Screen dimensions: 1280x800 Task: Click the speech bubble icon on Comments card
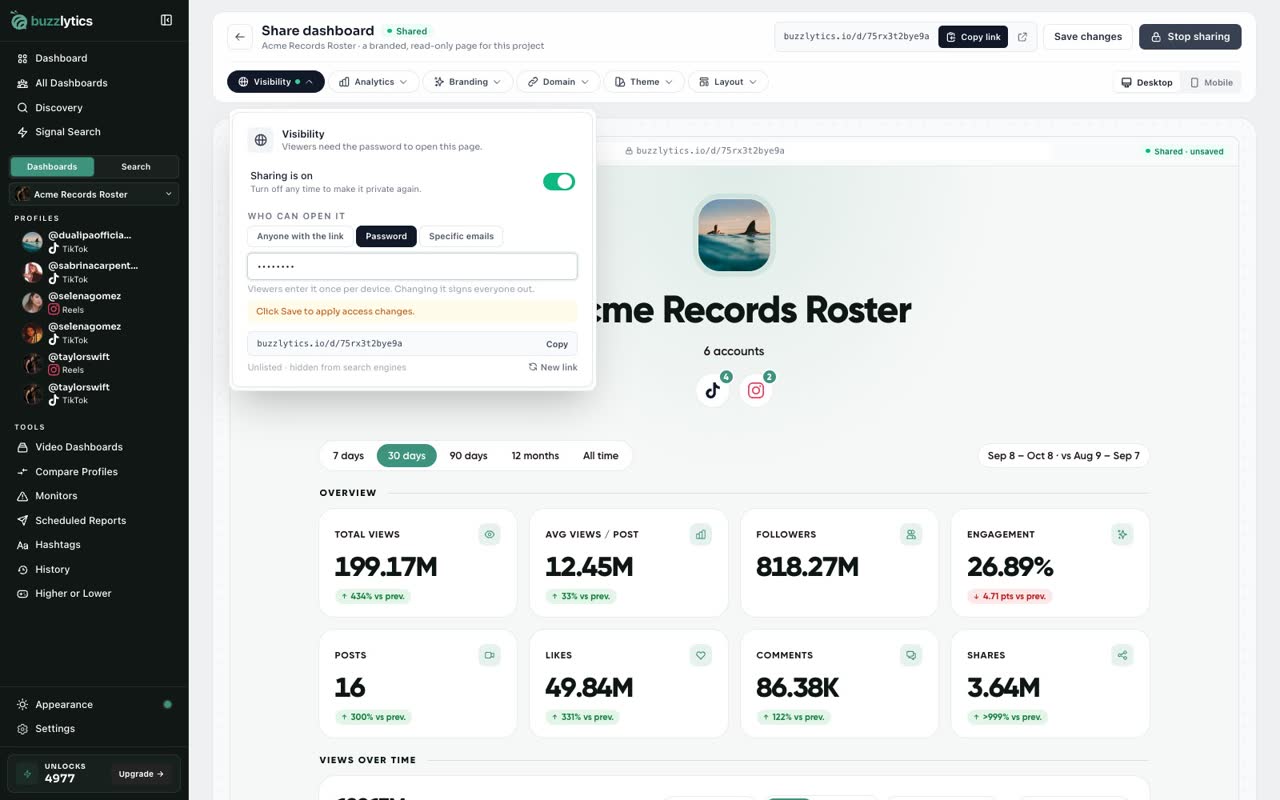(x=911, y=656)
